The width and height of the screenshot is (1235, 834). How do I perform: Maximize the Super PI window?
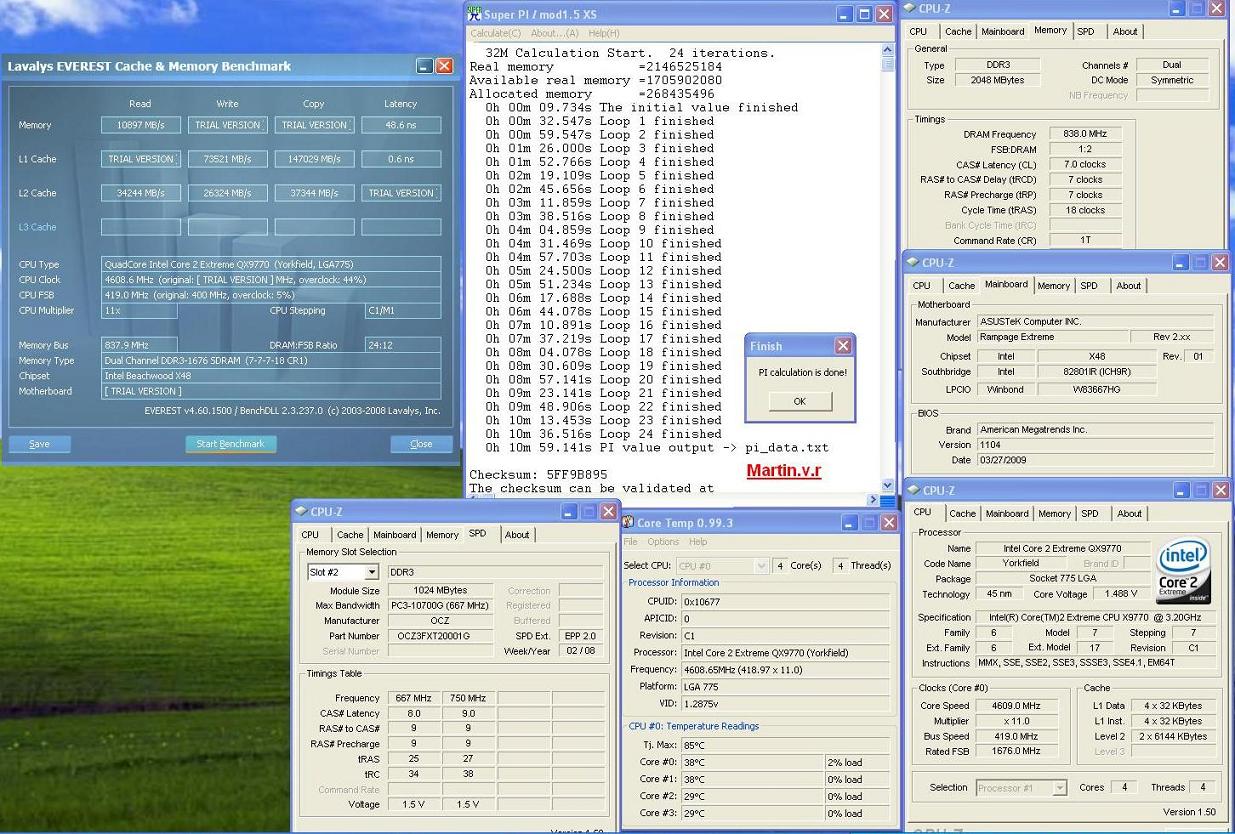point(865,14)
